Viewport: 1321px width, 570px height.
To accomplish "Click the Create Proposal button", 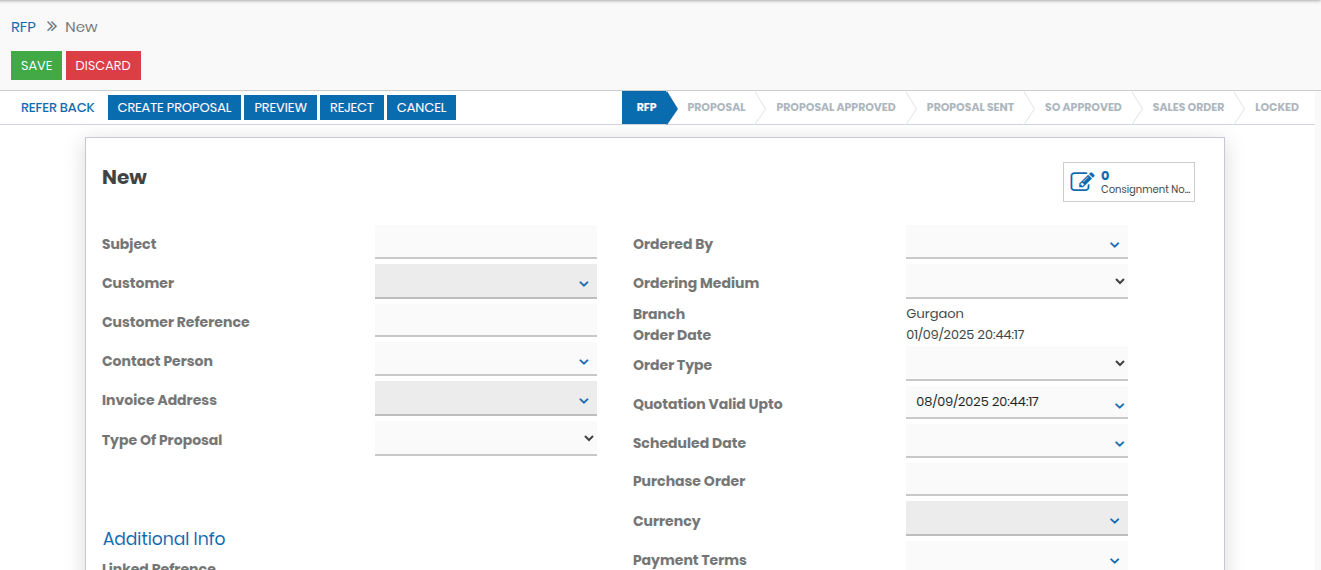I will click(x=174, y=108).
